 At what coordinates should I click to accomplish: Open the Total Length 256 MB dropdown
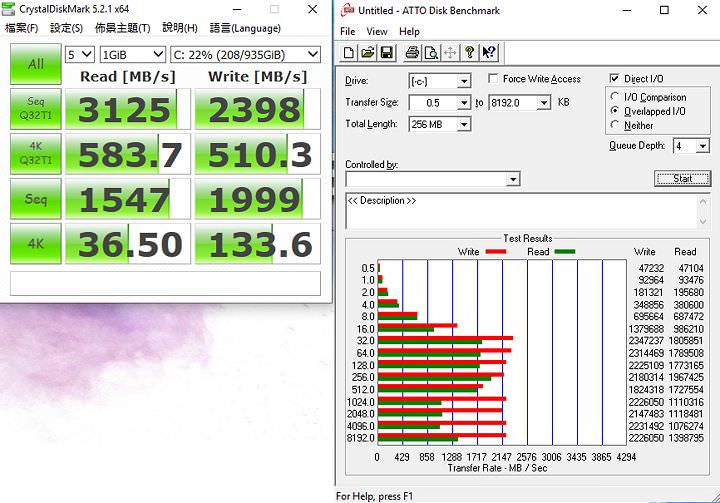(x=464, y=124)
